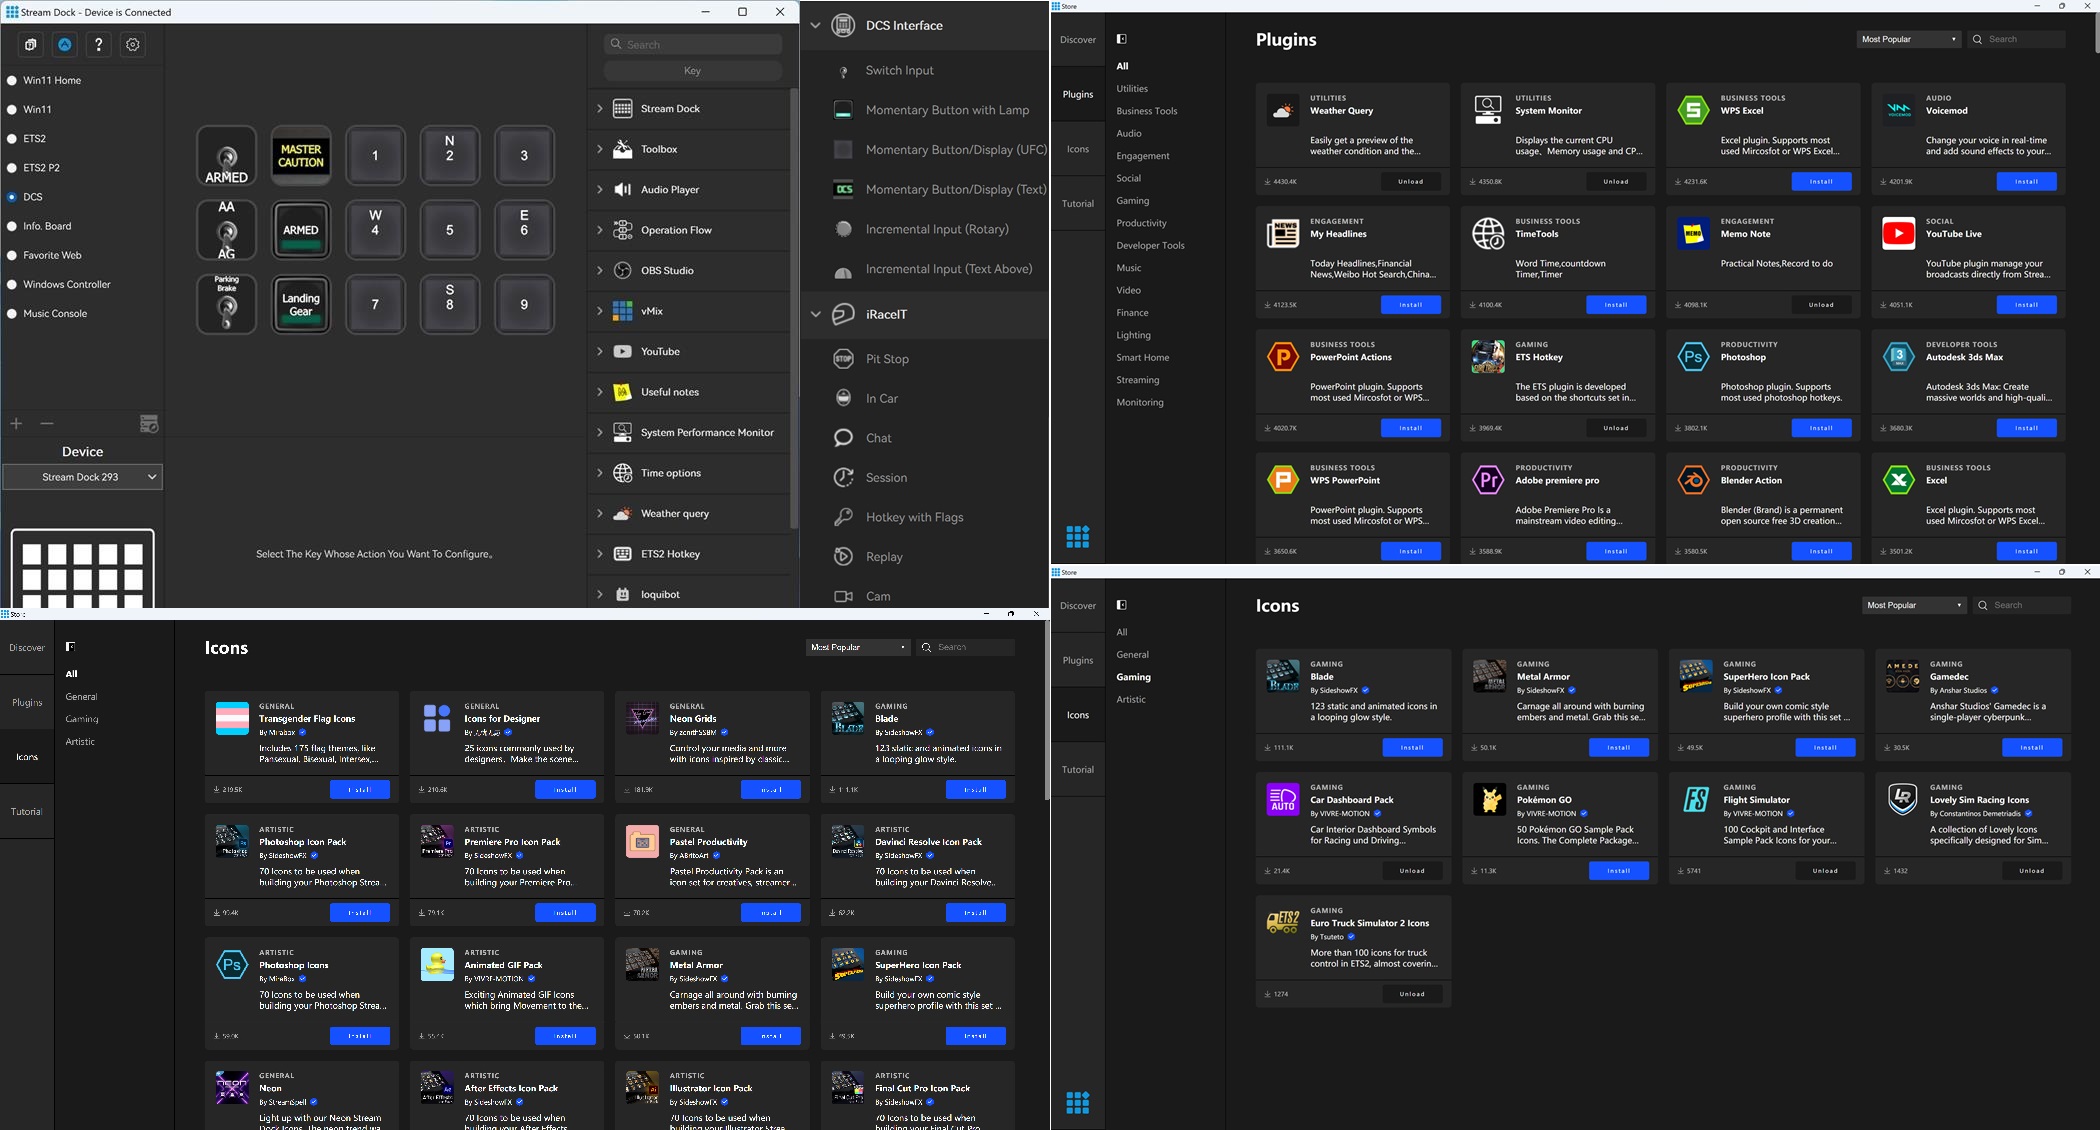
Task: Filter plugins by Developer Tools category
Action: 1150,246
